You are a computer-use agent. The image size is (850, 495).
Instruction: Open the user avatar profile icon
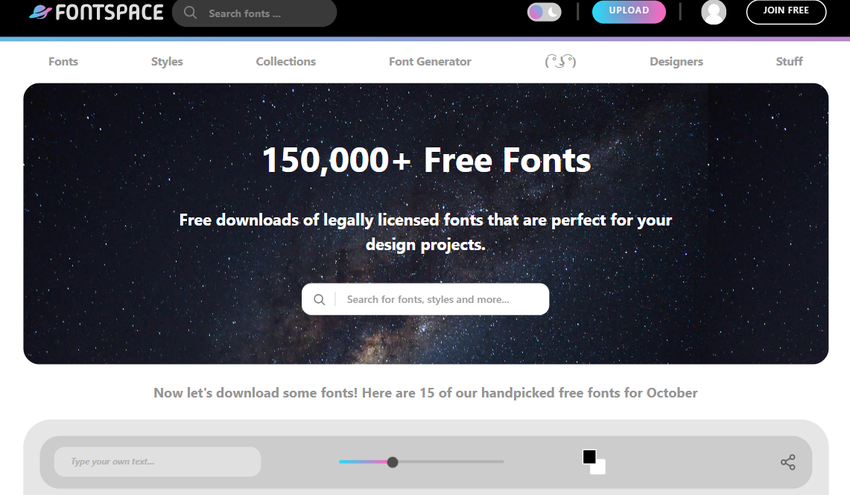coord(713,12)
